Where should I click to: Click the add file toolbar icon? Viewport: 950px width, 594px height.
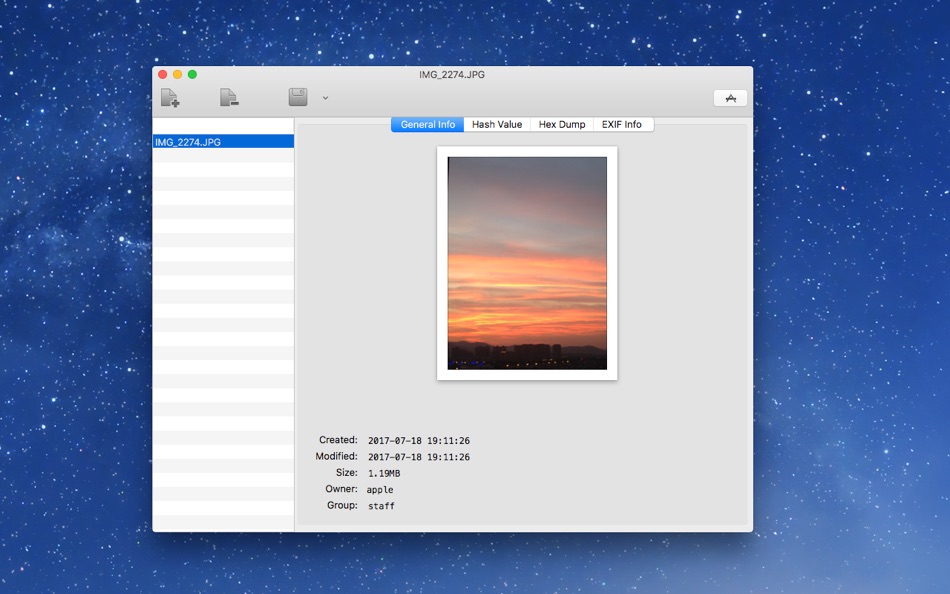(x=170, y=98)
